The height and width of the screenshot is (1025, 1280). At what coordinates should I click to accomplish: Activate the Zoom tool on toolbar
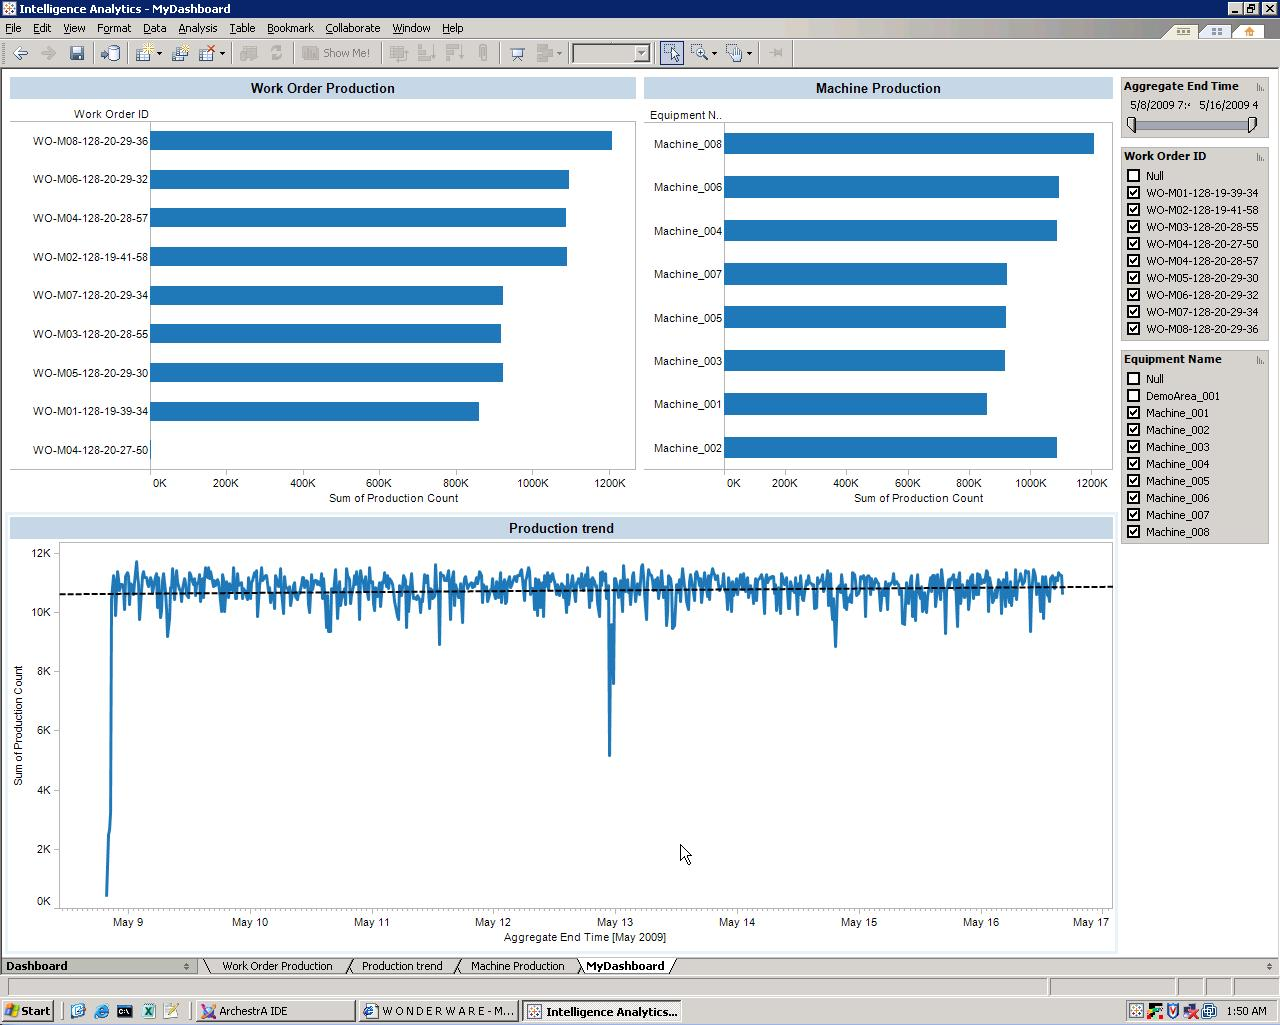[x=700, y=53]
